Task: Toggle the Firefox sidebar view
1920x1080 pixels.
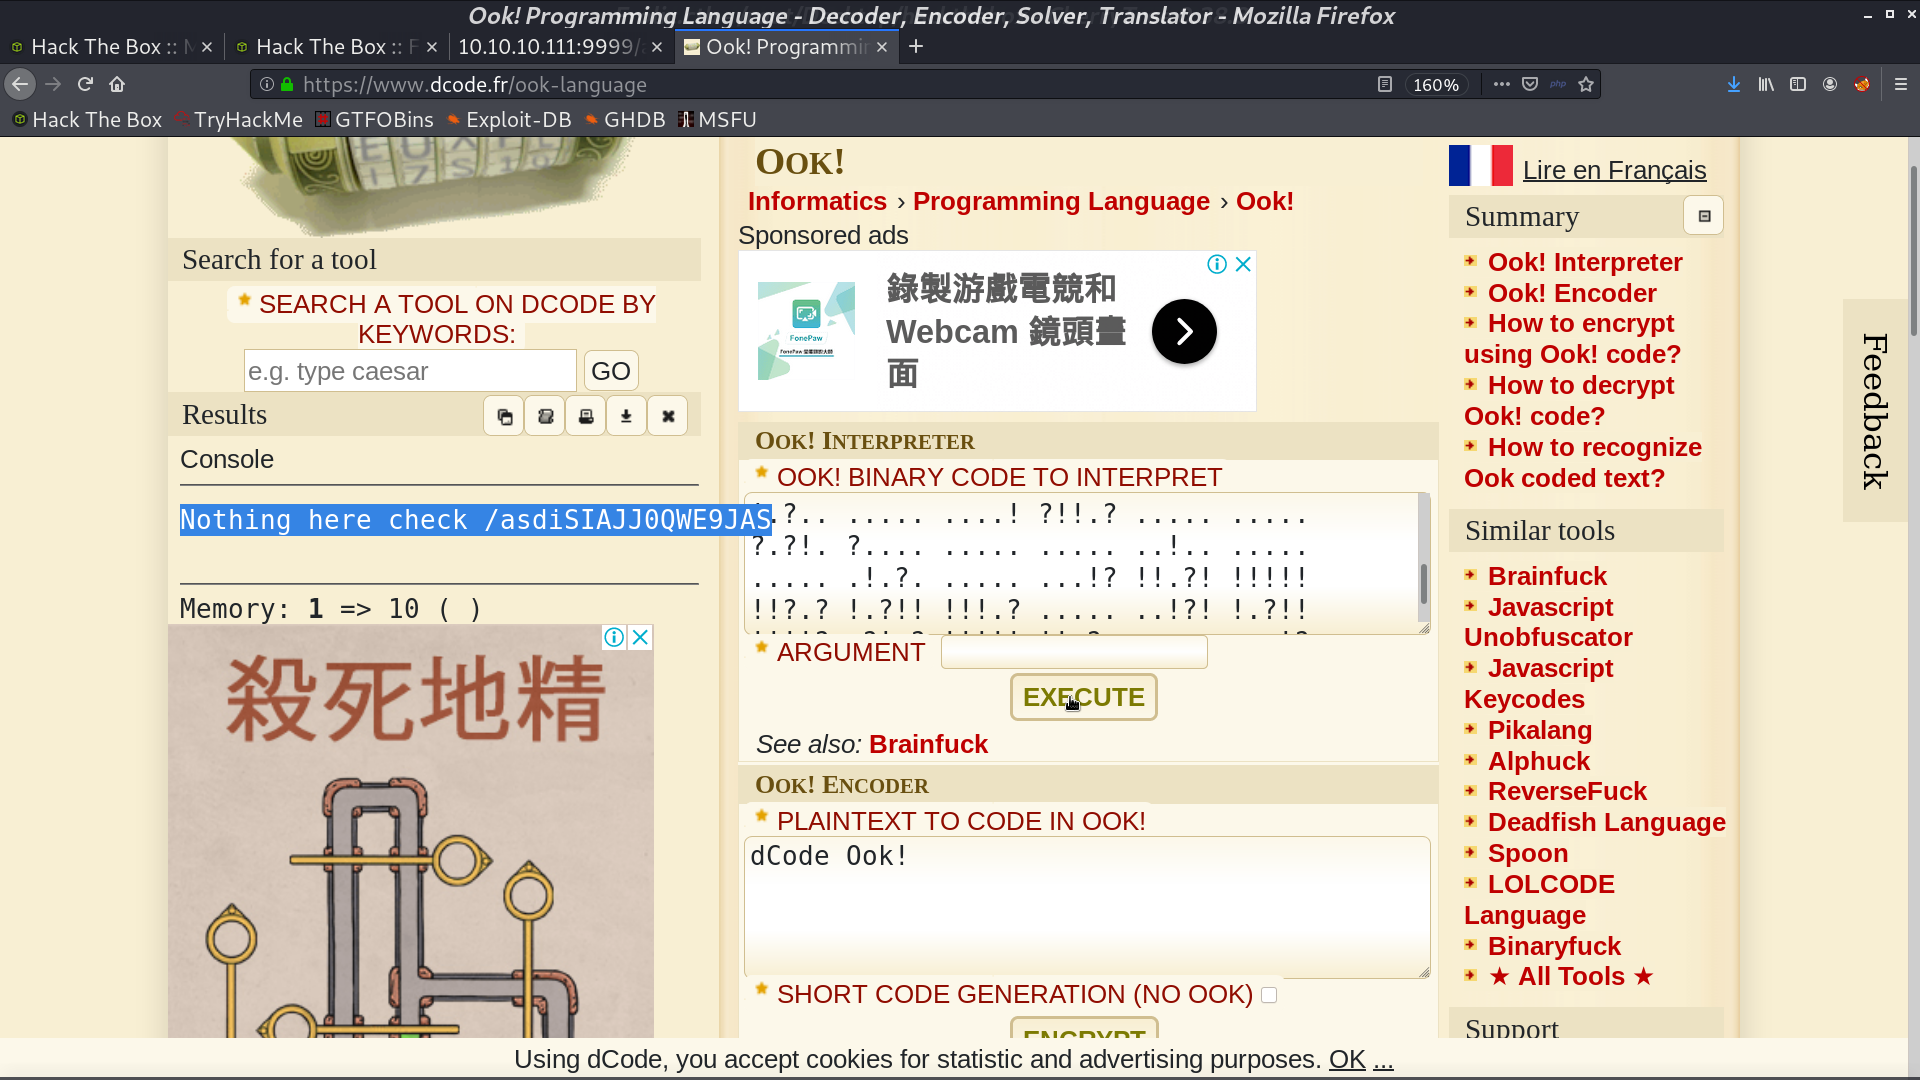Action: pyautogui.click(x=1798, y=85)
